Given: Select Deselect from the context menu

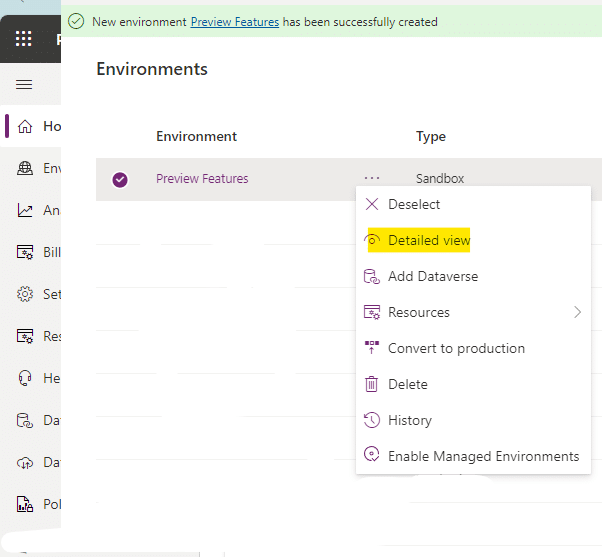Looking at the screenshot, I should click(x=414, y=204).
